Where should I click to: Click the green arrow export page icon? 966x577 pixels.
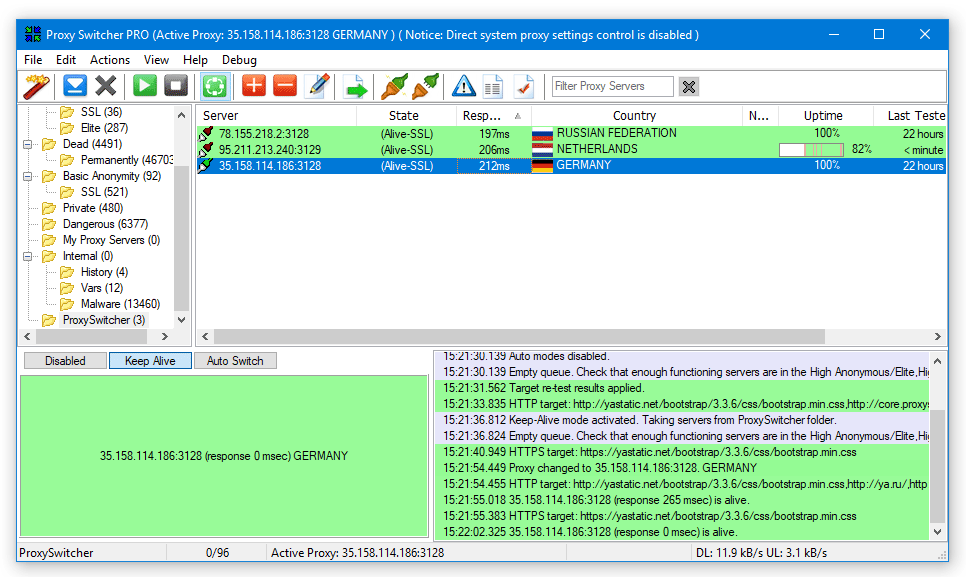(355, 86)
